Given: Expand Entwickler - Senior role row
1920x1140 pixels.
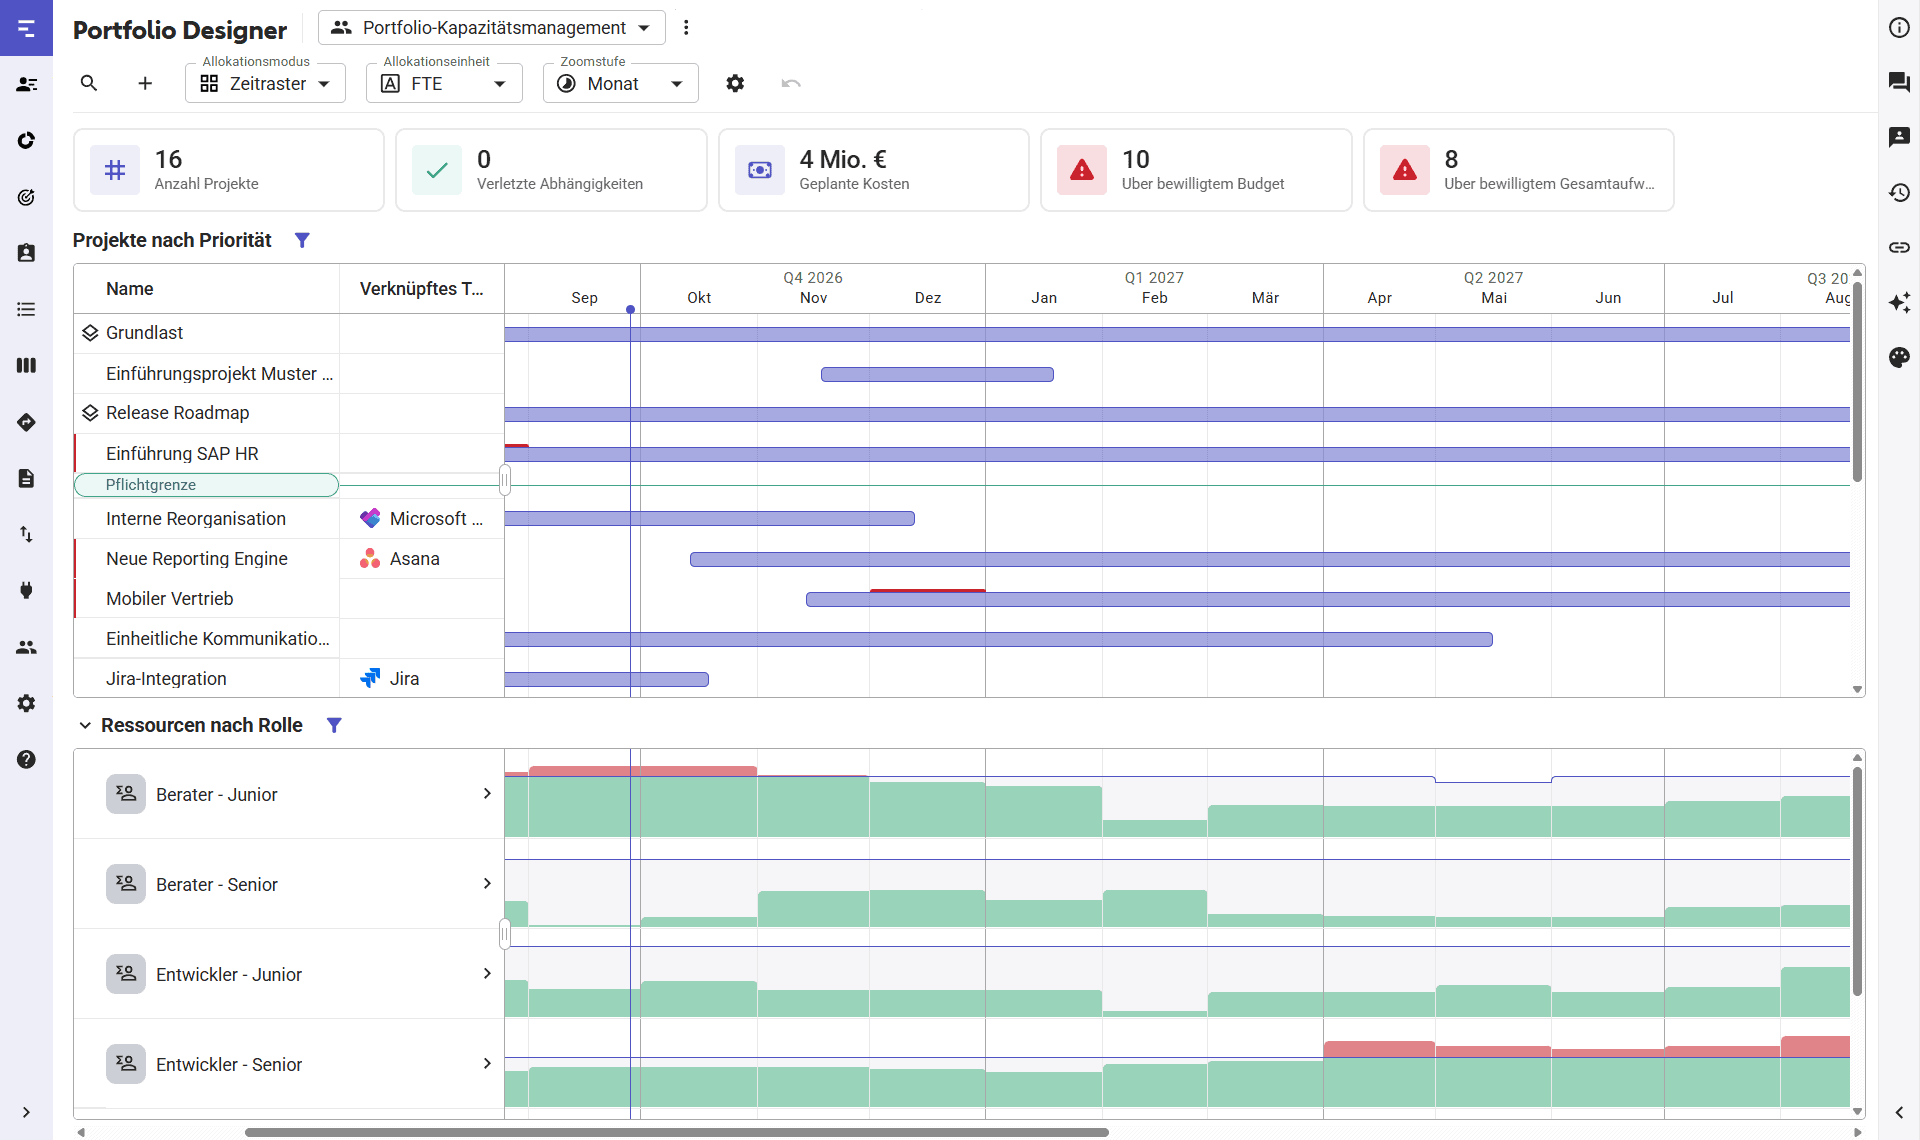Looking at the screenshot, I should [x=487, y=1063].
